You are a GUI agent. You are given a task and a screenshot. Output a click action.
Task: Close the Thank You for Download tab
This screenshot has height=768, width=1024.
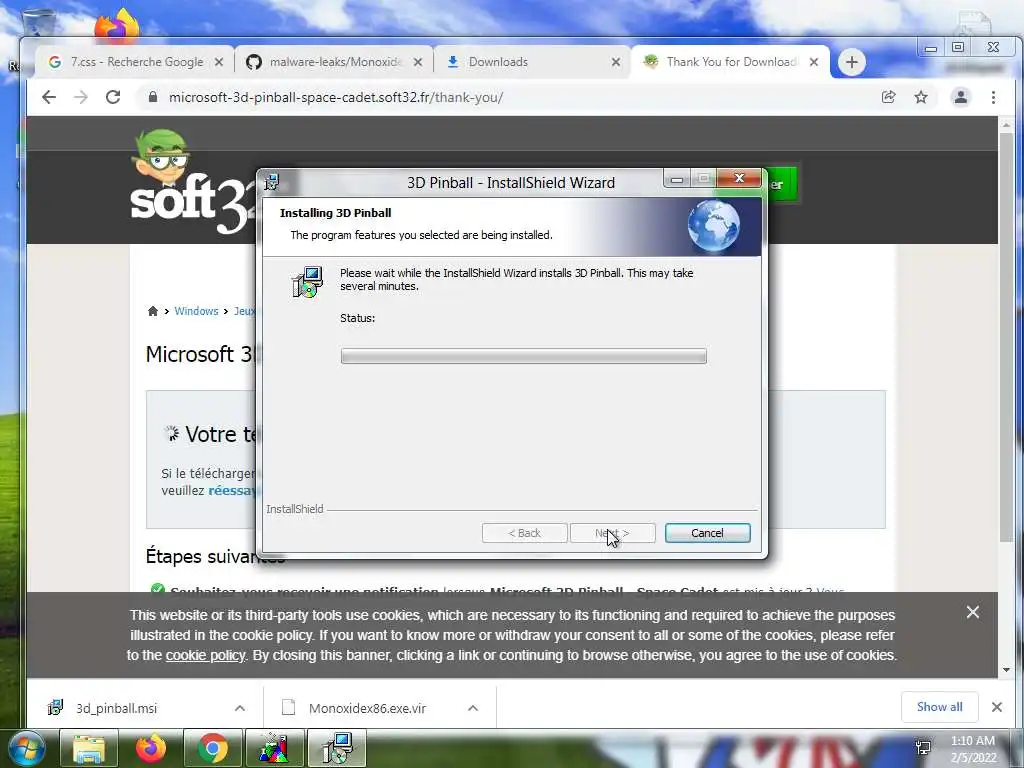[x=814, y=62]
